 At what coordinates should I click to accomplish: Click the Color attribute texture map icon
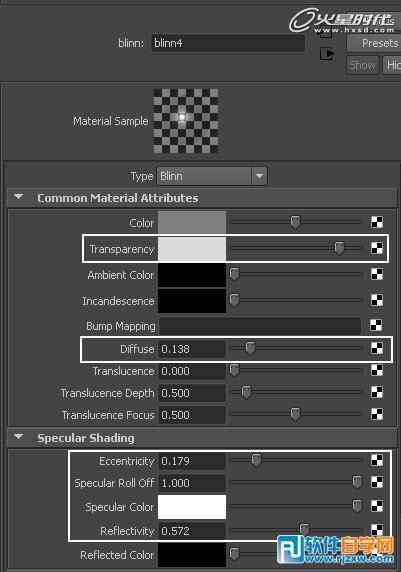377,222
